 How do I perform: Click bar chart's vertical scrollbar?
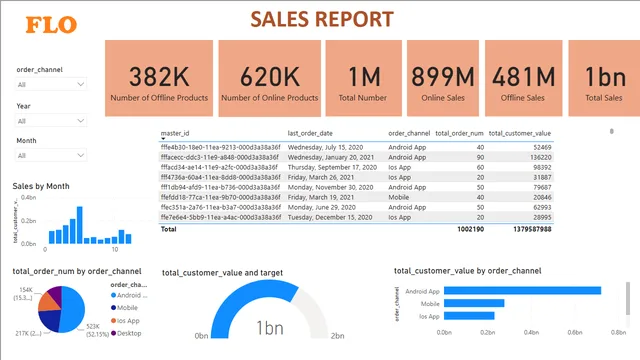point(628,298)
